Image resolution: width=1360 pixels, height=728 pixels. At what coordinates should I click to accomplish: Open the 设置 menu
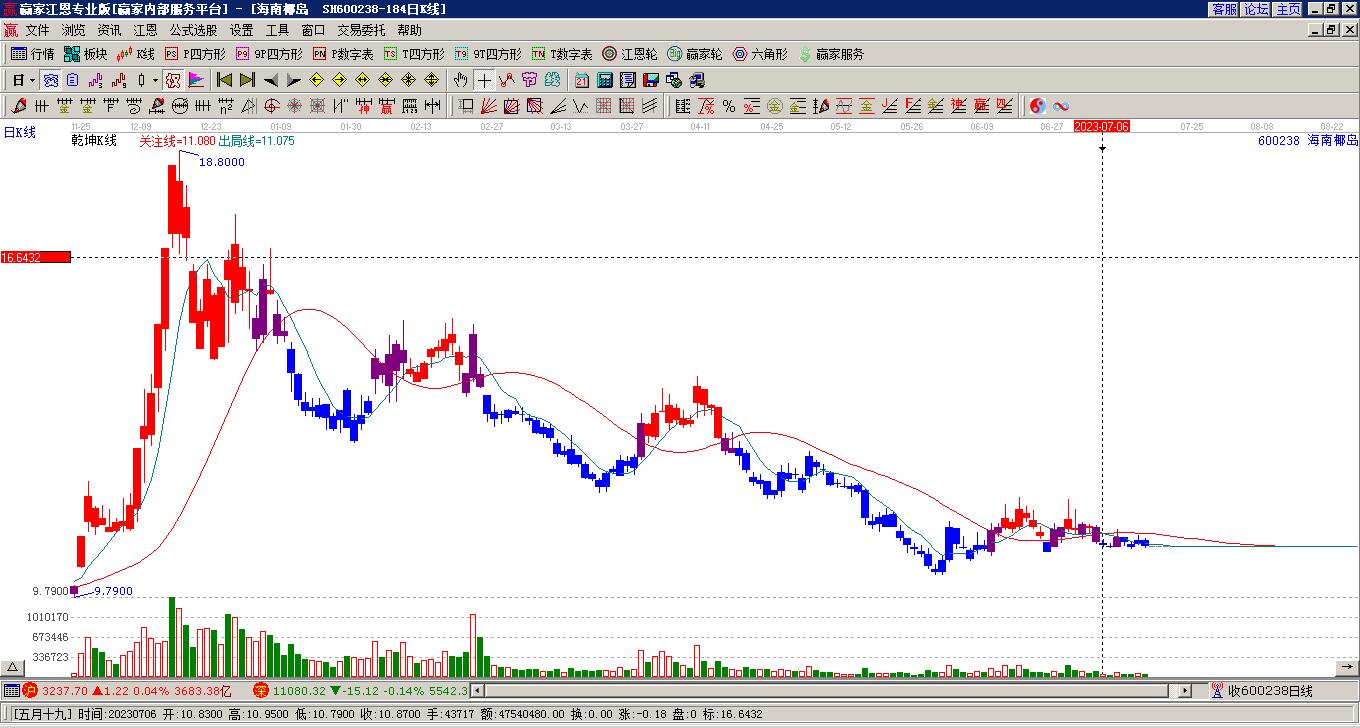coord(241,31)
